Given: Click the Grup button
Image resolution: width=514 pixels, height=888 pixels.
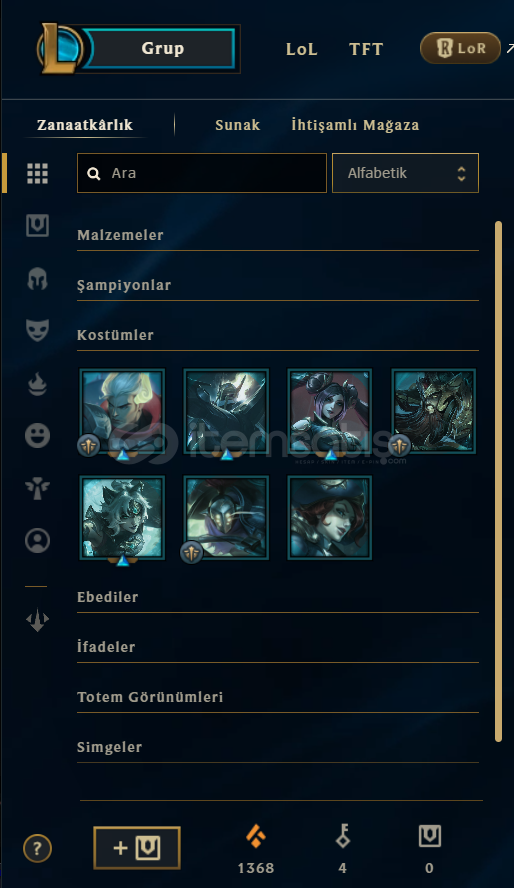Looking at the screenshot, I should [162, 49].
